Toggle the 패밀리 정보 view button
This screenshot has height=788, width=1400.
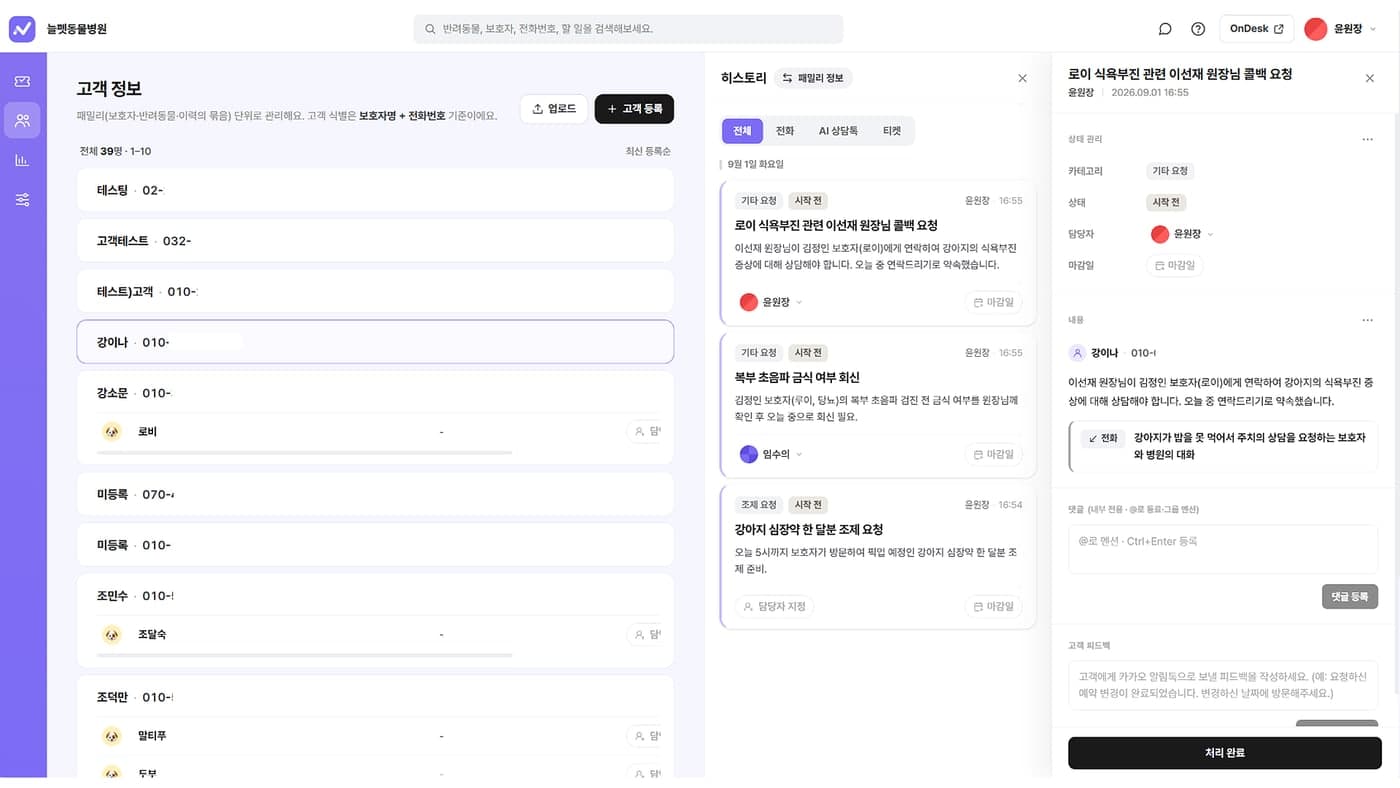pos(813,78)
